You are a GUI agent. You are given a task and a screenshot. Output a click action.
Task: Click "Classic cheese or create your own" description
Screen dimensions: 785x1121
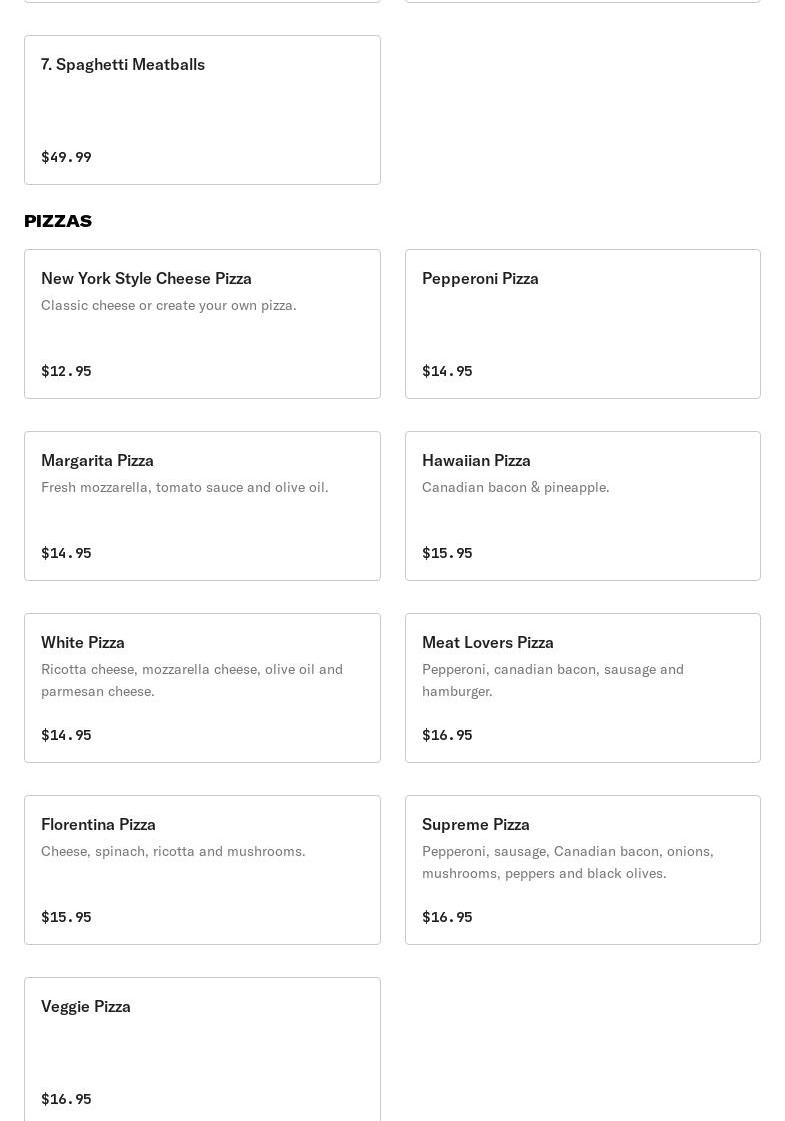tap(168, 305)
